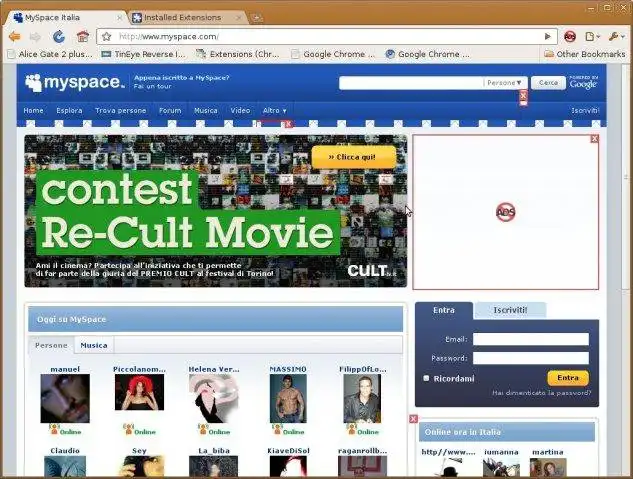Toggle the Ricordami checkbox

426,379
